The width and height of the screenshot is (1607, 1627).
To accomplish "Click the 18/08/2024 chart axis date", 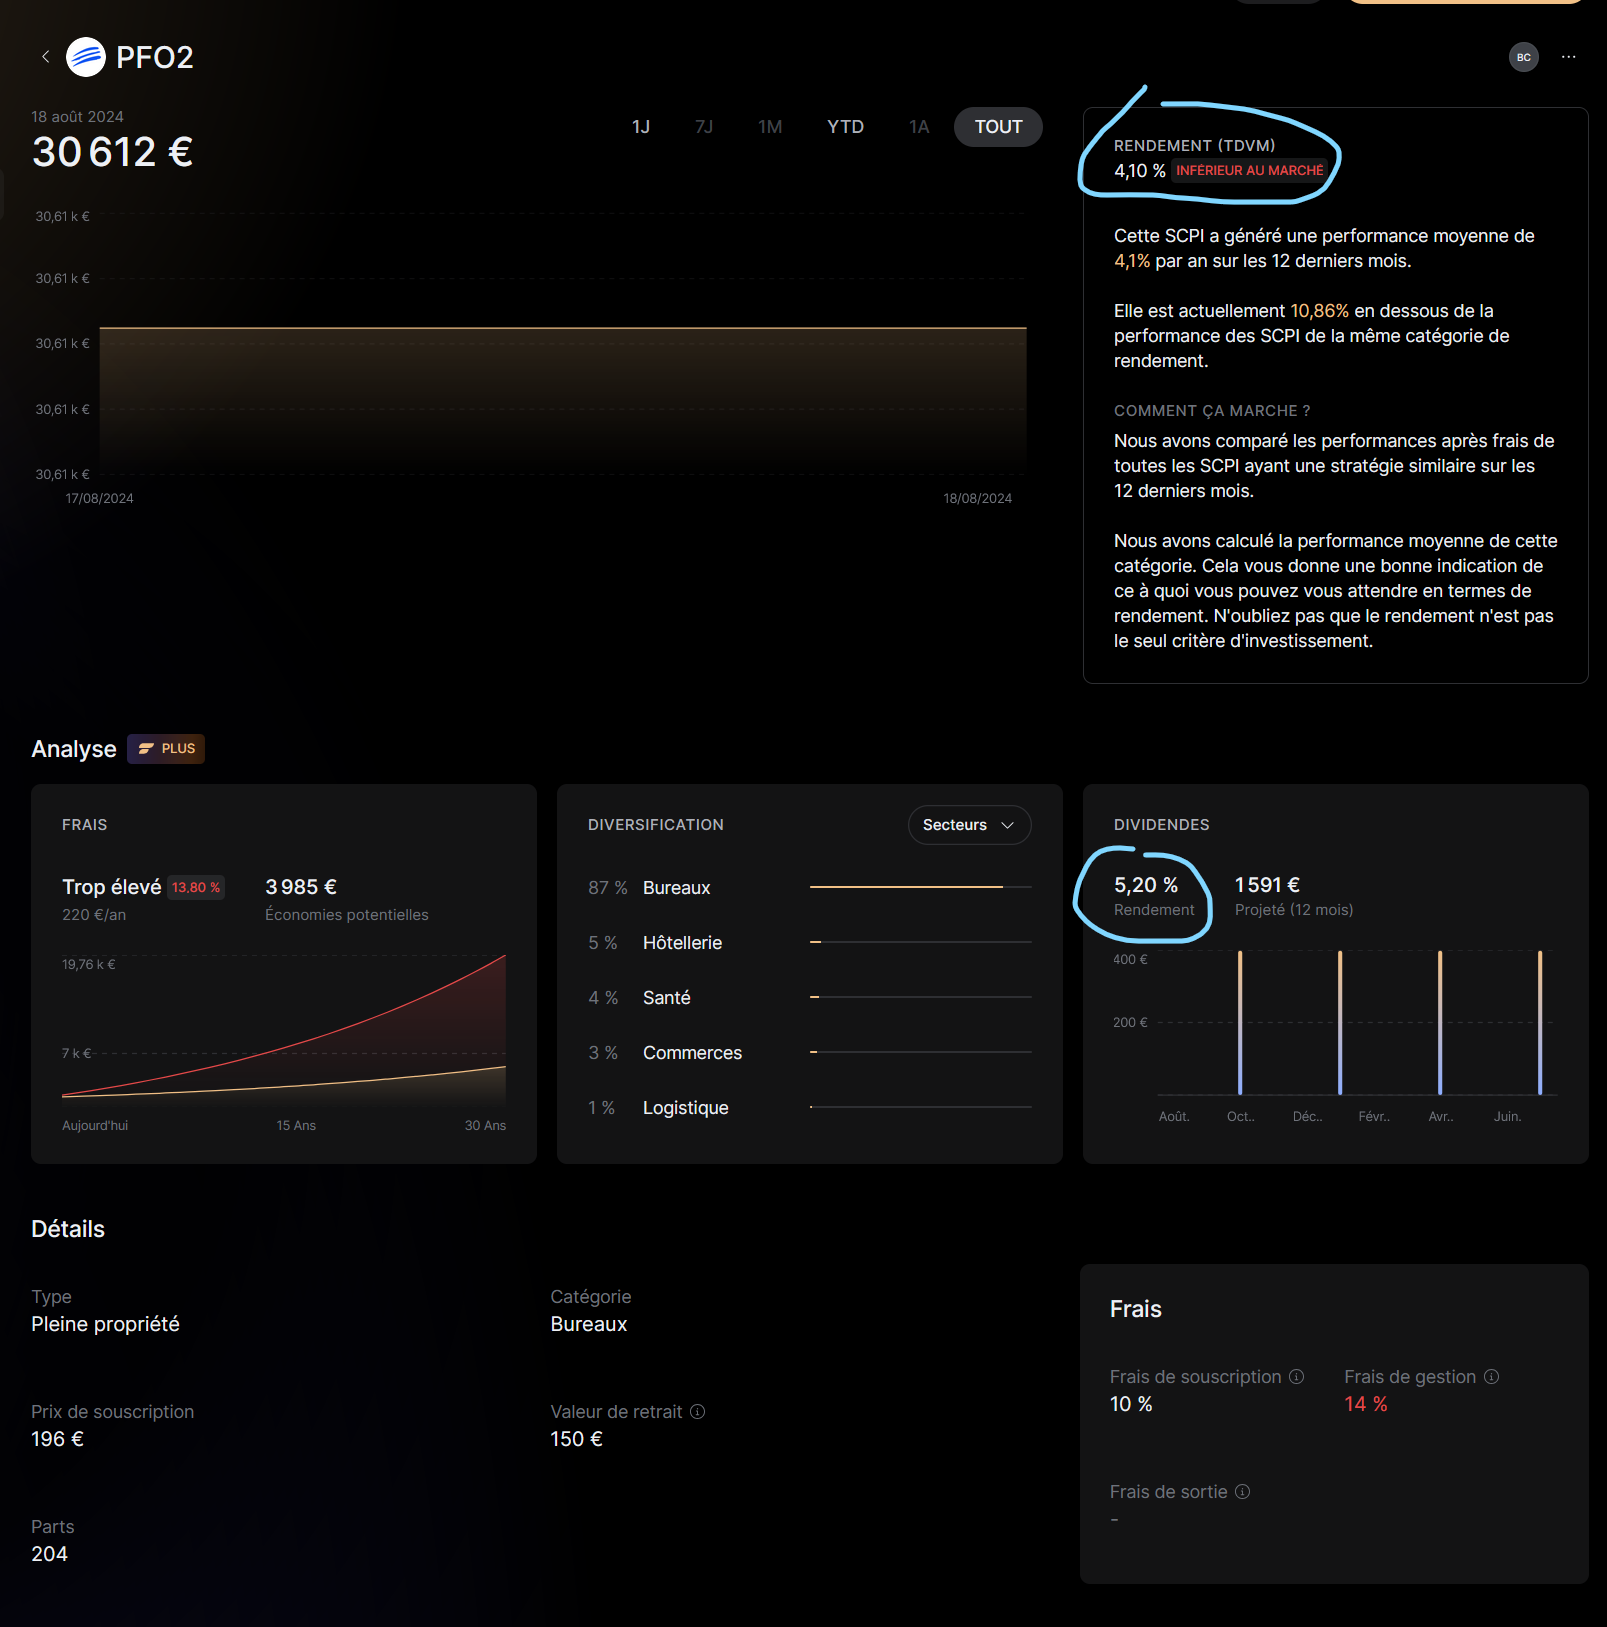I will [977, 498].
